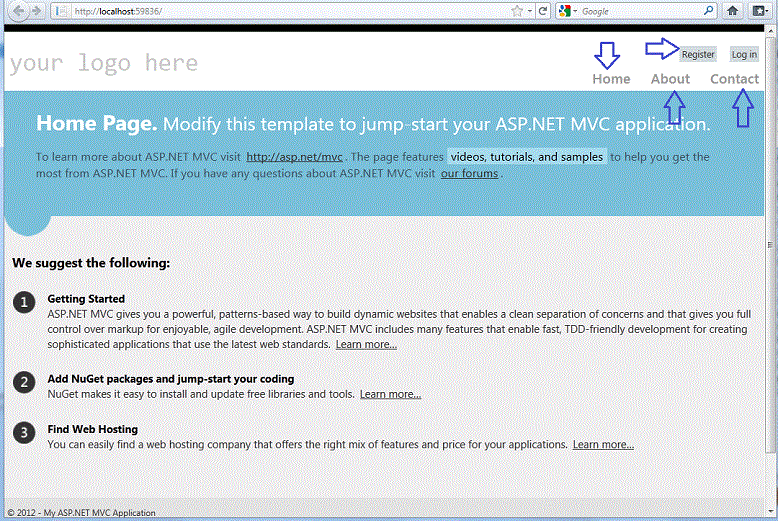Screen dimensions: 778x521
Task: Open the Register link
Action: pos(698,55)
